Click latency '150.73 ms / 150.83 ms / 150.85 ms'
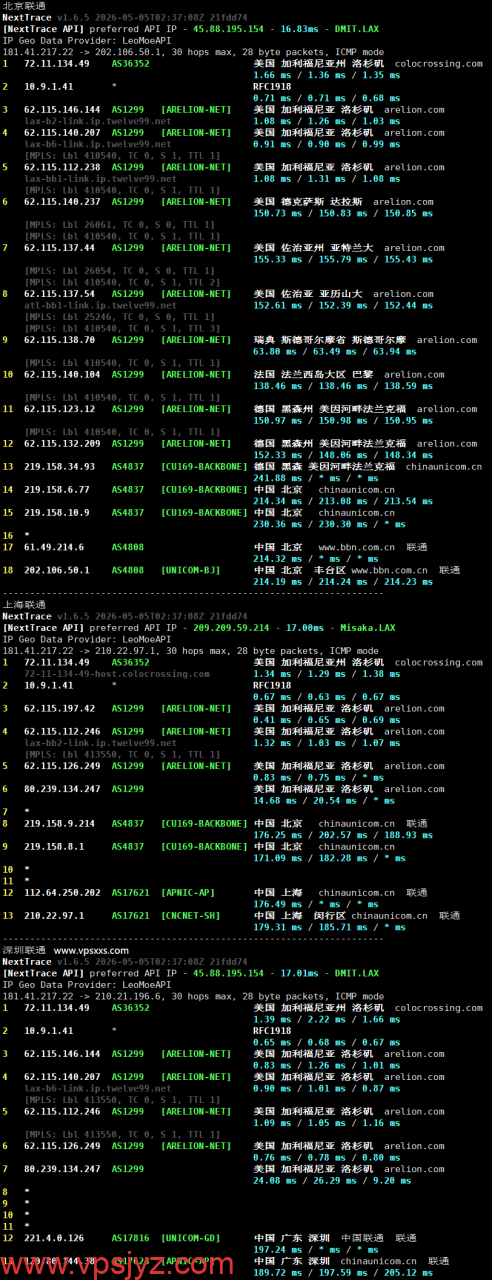Image resolution: width=492 pixels, height=1280 pixels. [343, 213]
